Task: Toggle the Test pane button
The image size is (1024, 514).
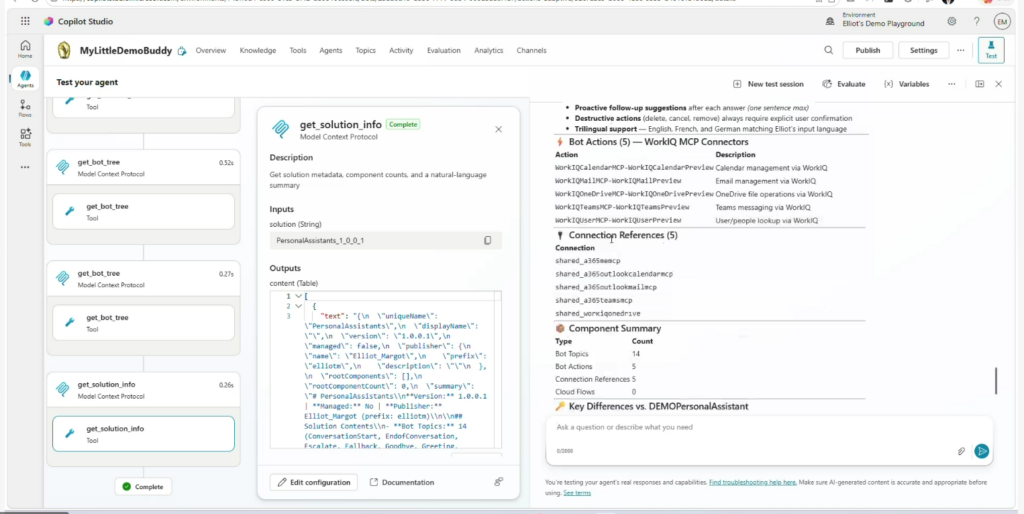Action: coord(990,50)
